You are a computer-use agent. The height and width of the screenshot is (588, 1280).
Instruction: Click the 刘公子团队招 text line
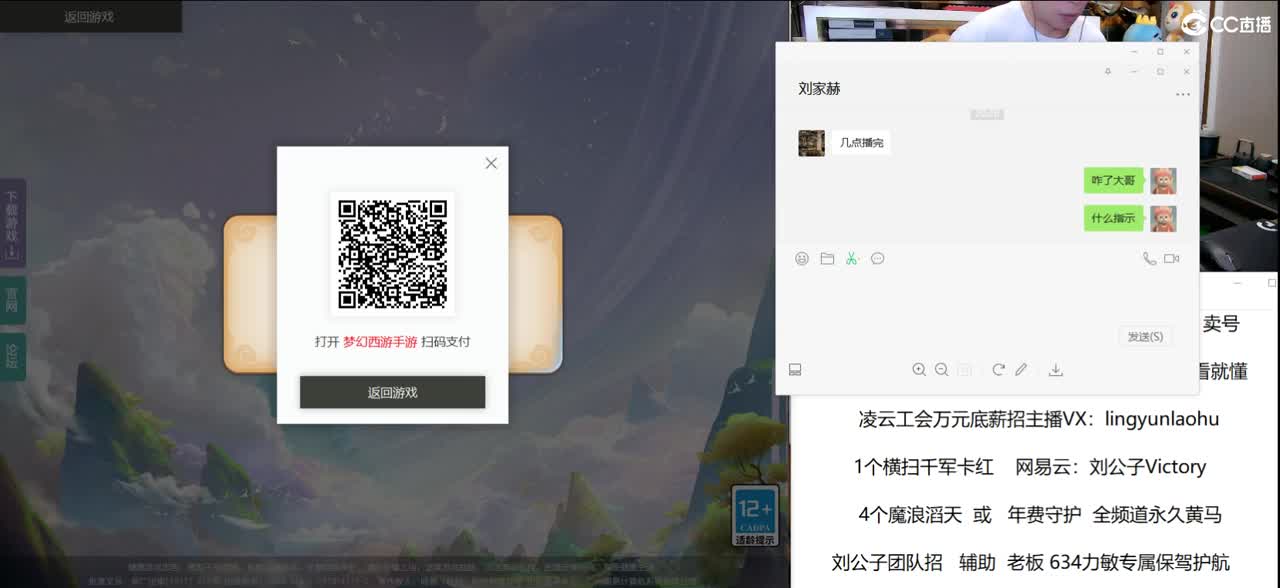pos(1031,563)
